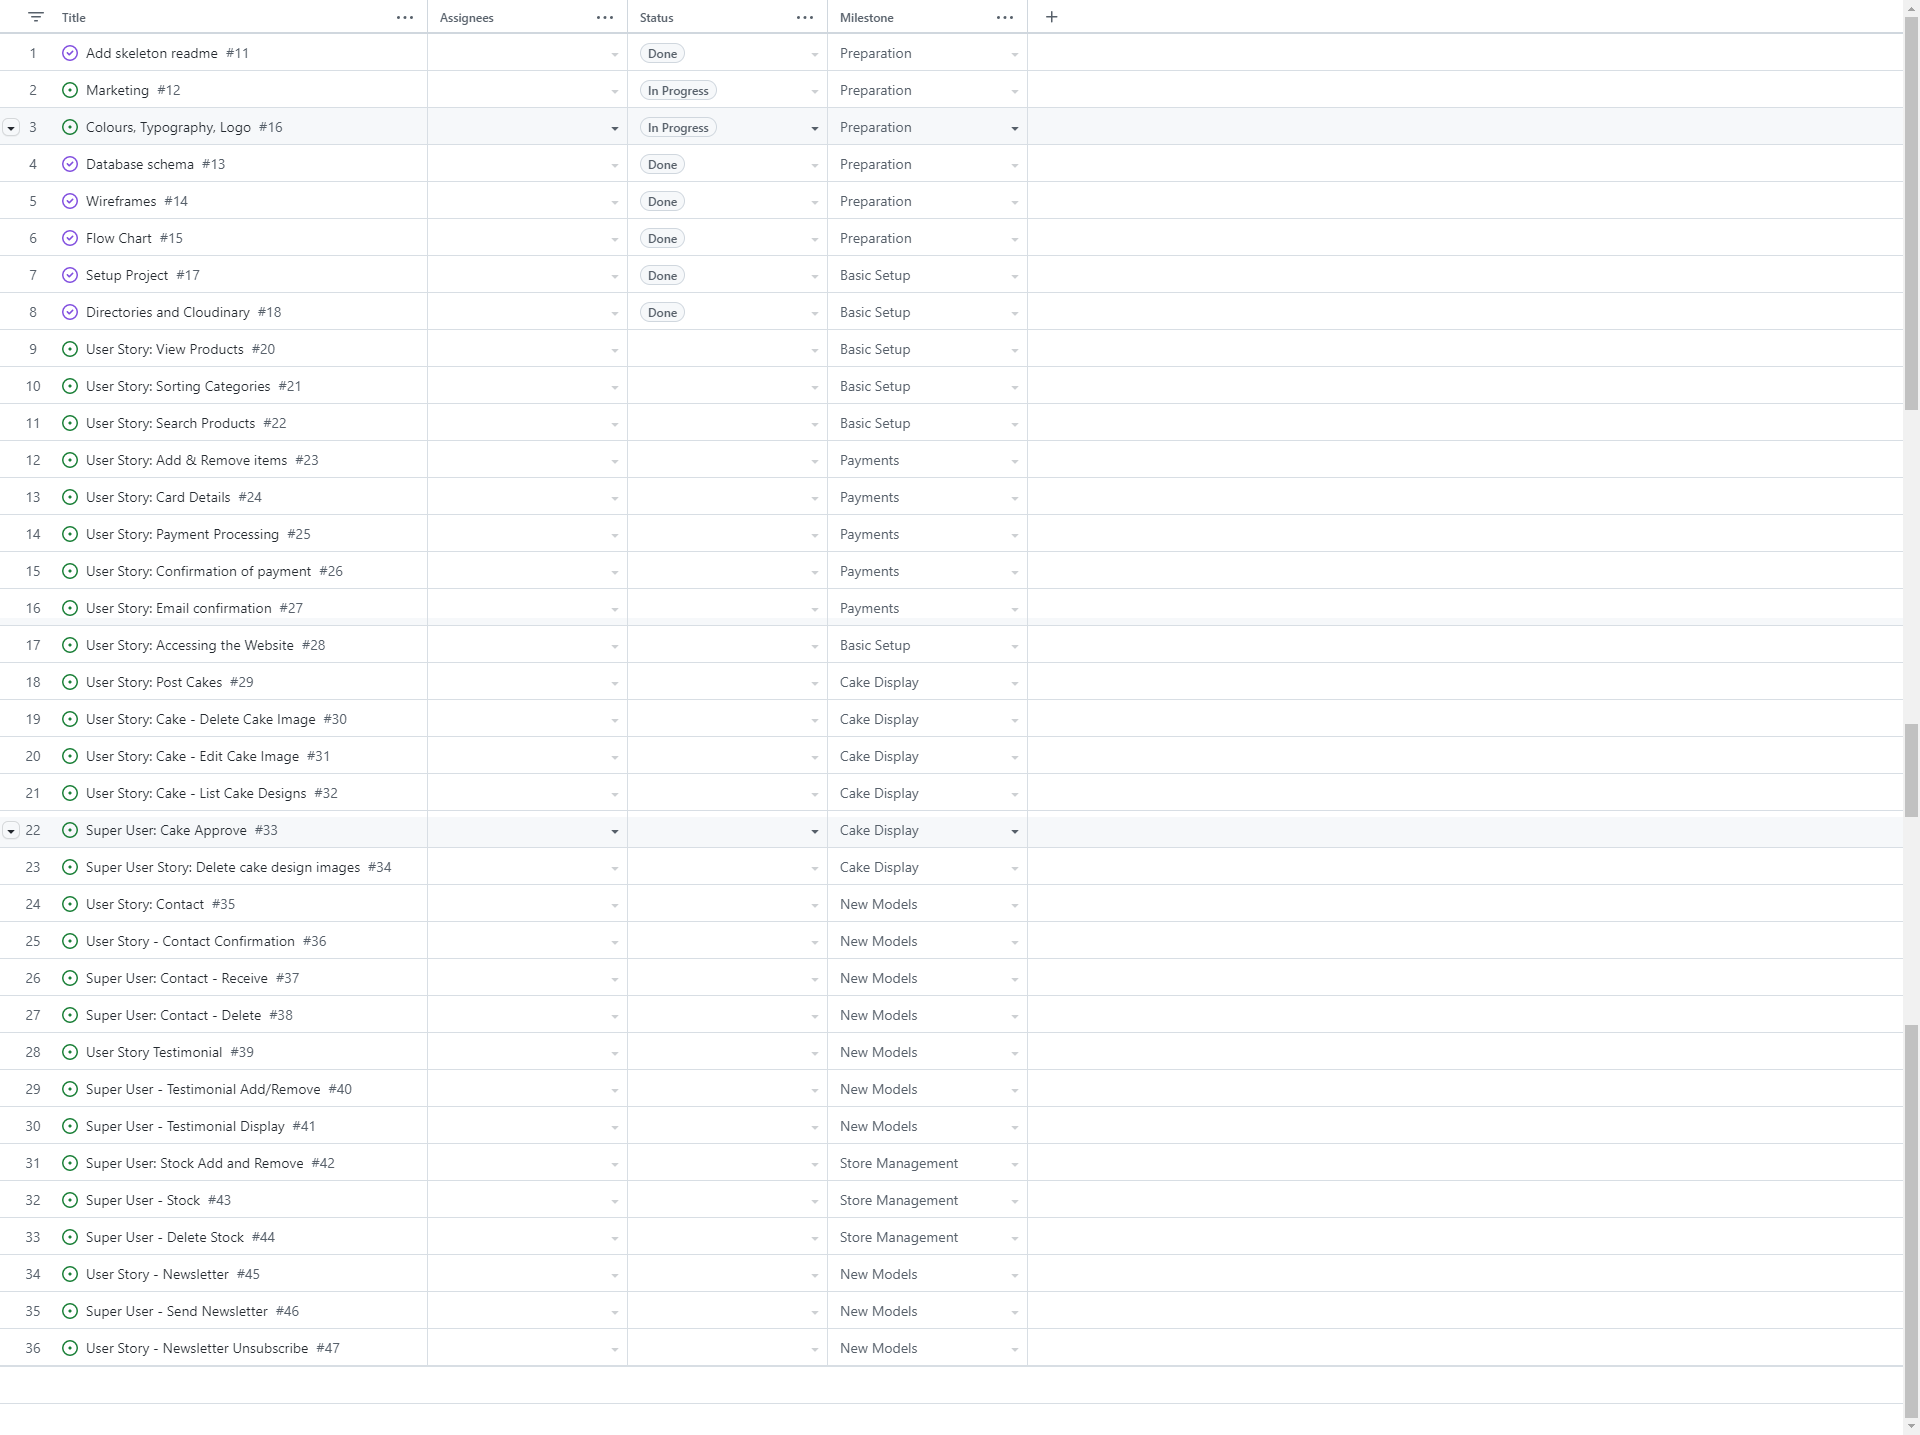The width and height of the screenshot is (1920, 1435).
Task: Open Assignees dropdown for Setup Project row
Action: (614, 276)
